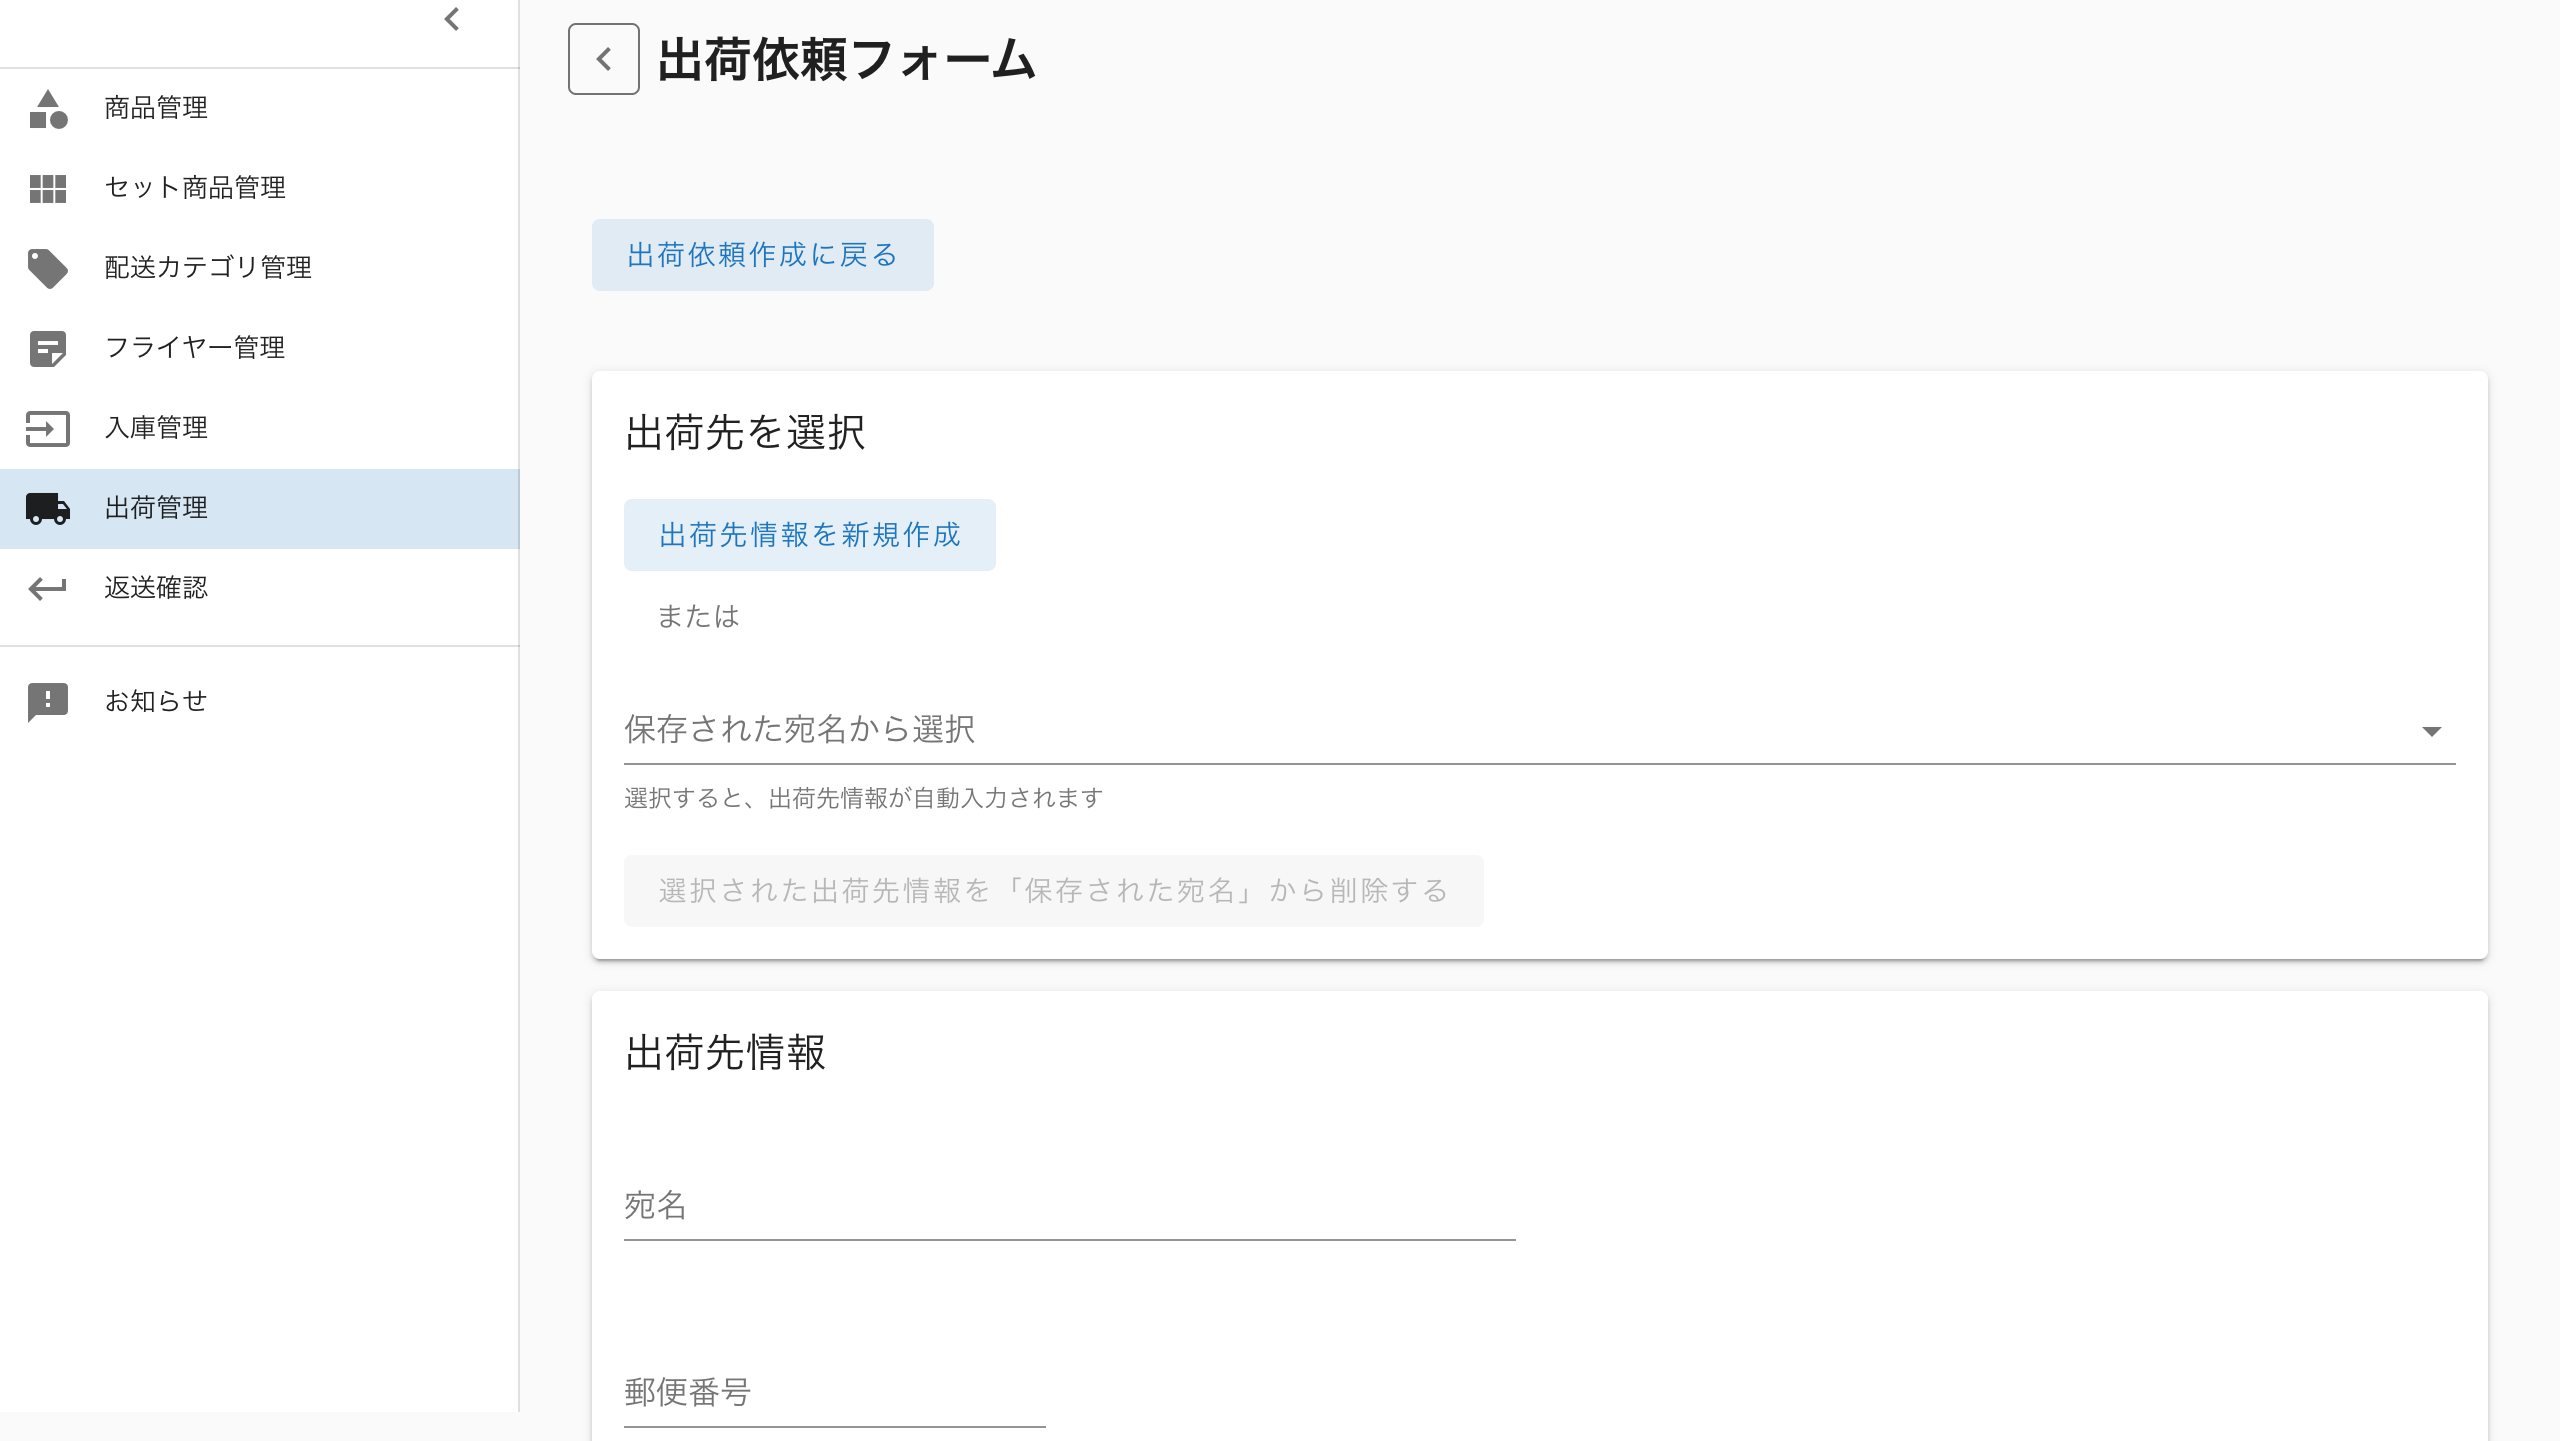This screenshot has width=2560, height=1441.
Task: Open the 返送確認 menu item
Action: 156,588
